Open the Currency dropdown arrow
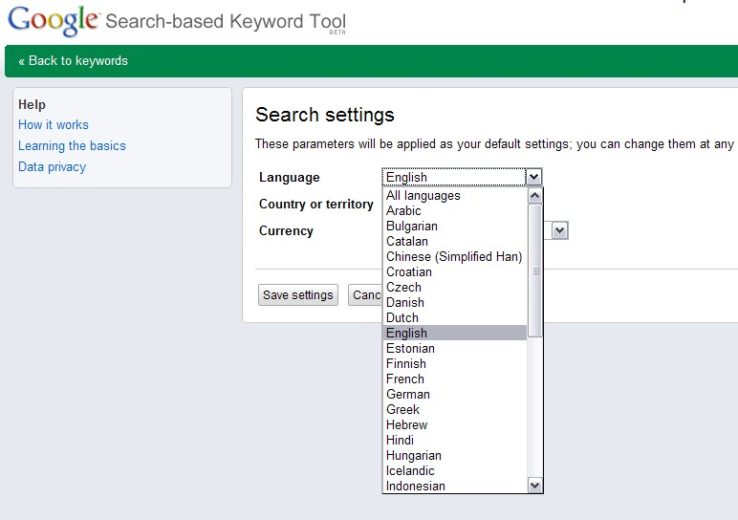 560,231
